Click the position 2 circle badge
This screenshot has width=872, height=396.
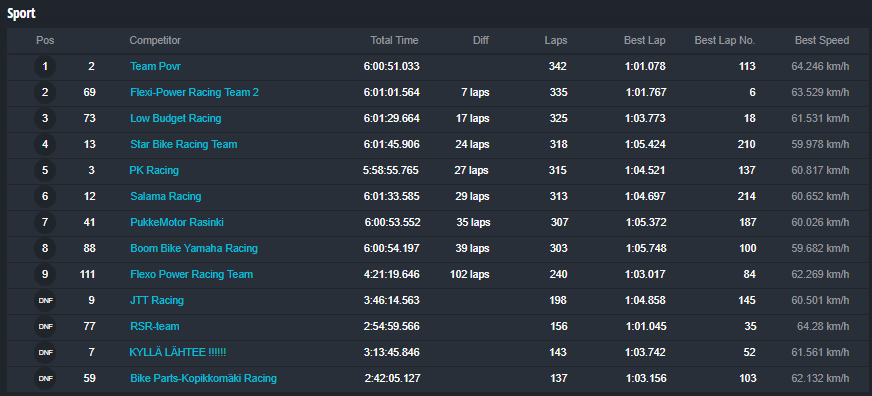click(x=45, y=93)
